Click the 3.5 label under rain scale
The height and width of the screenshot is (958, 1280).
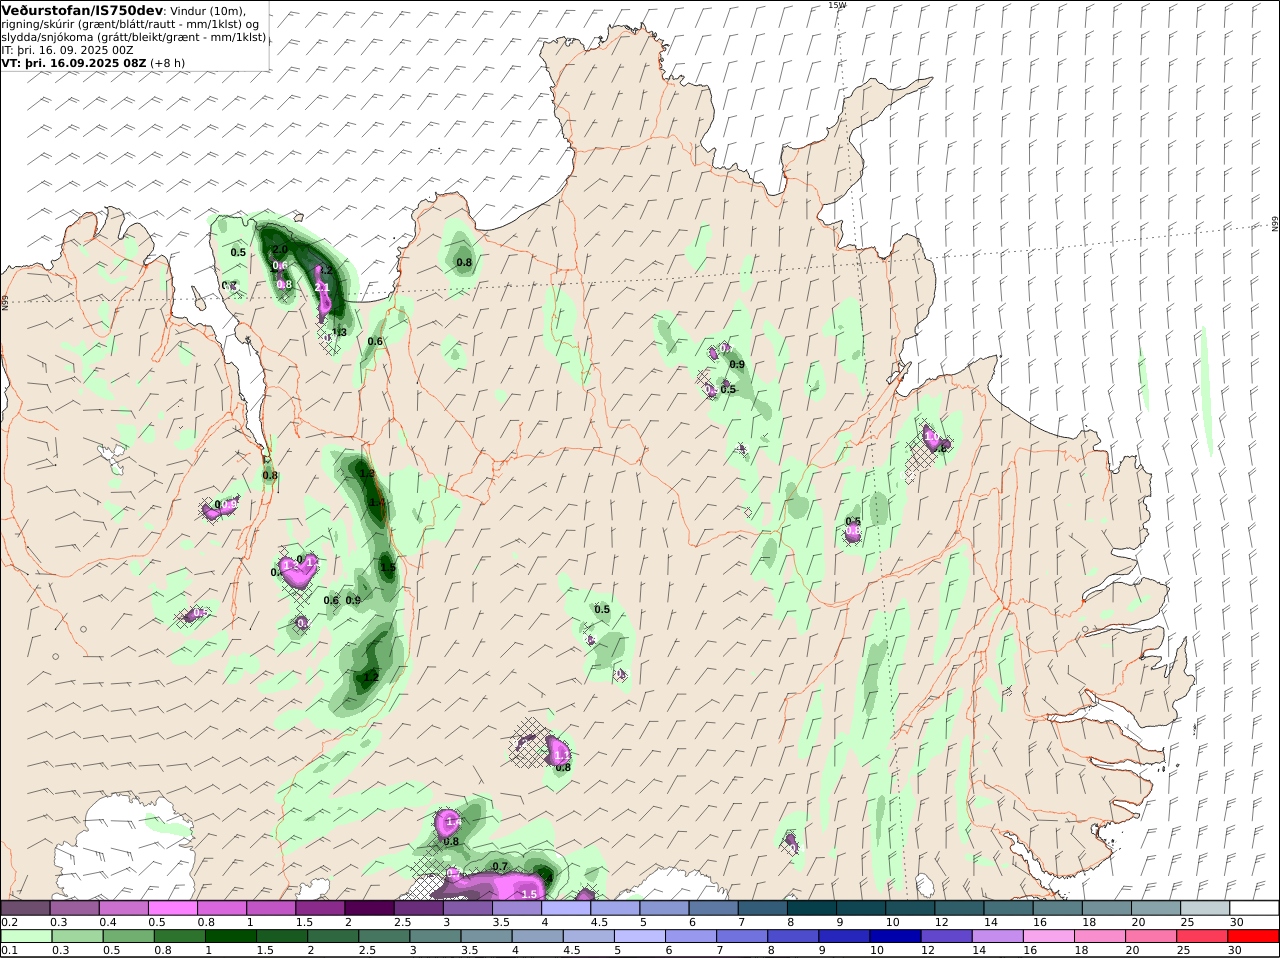coord(469,950)
